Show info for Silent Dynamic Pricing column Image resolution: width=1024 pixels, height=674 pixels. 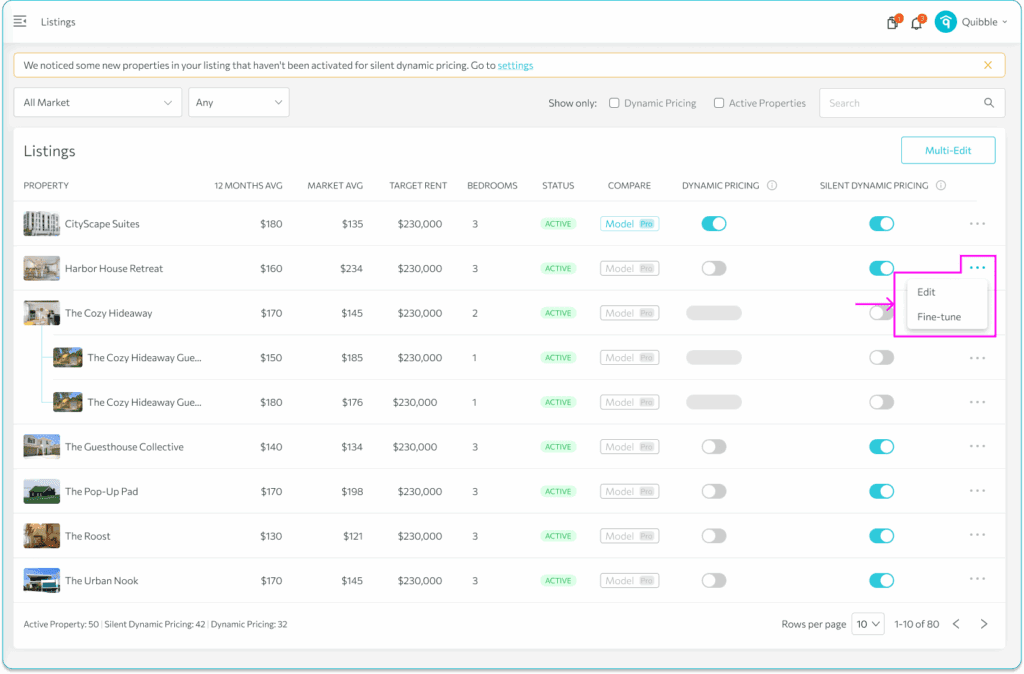pos(940,185)
